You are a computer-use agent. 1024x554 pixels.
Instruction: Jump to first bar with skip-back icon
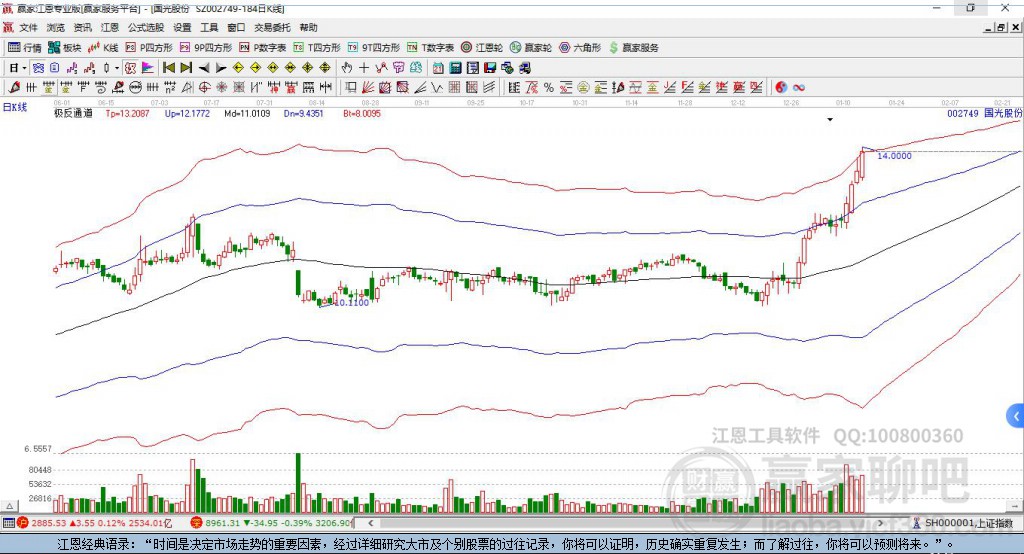168,67
